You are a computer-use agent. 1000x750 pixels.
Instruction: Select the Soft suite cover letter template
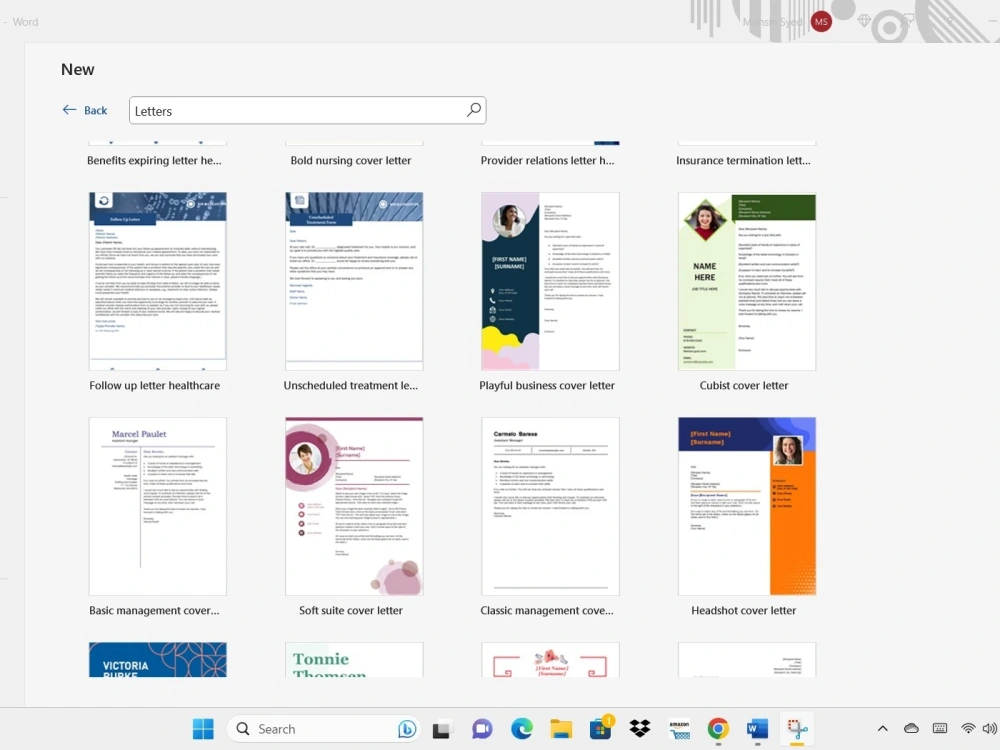(353, 506)
